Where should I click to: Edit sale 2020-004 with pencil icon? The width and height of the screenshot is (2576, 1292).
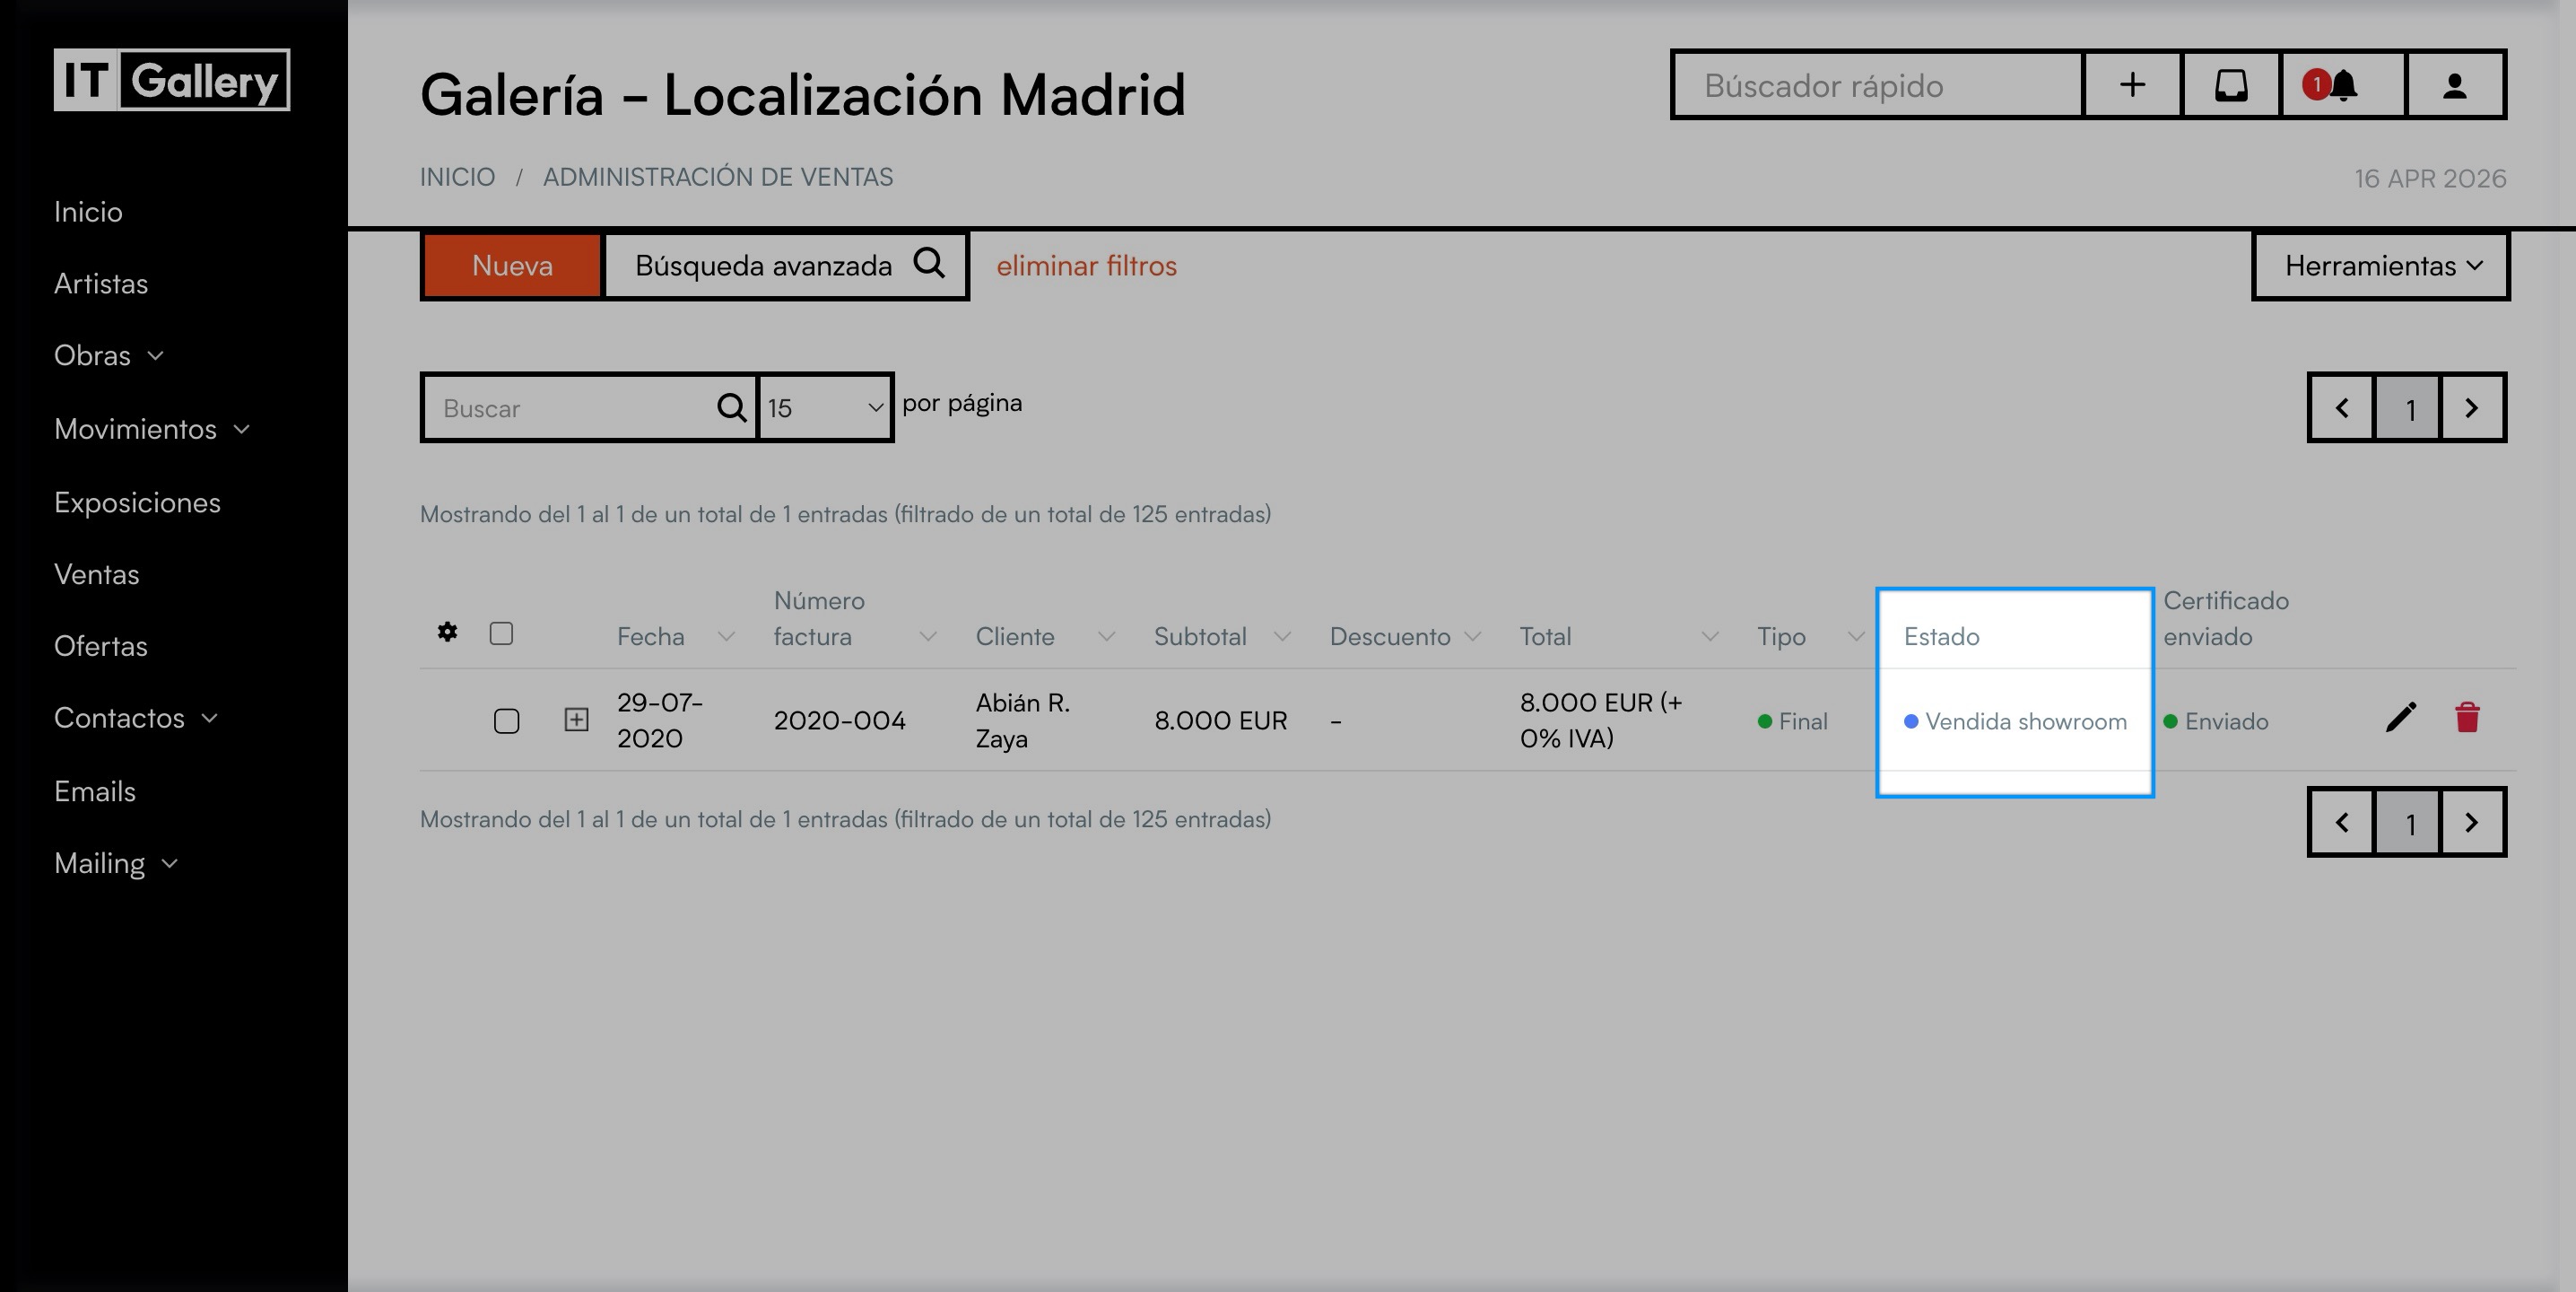(2400, 718)
